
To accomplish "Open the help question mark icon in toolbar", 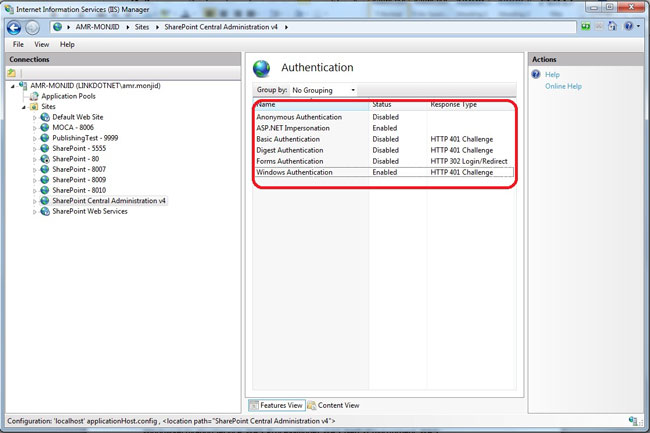I will pos(629,27).
